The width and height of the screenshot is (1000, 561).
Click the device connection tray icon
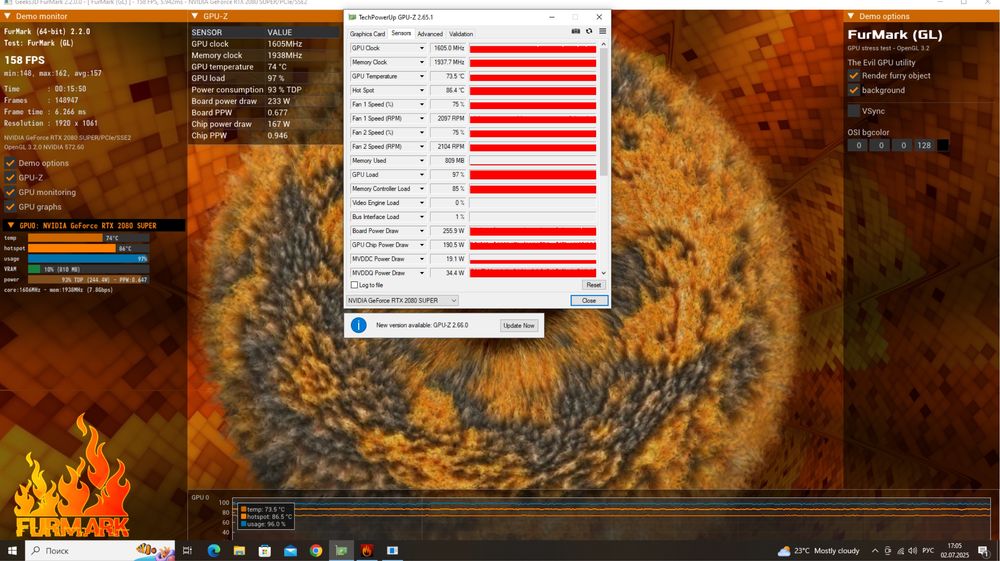click(888, 551)
